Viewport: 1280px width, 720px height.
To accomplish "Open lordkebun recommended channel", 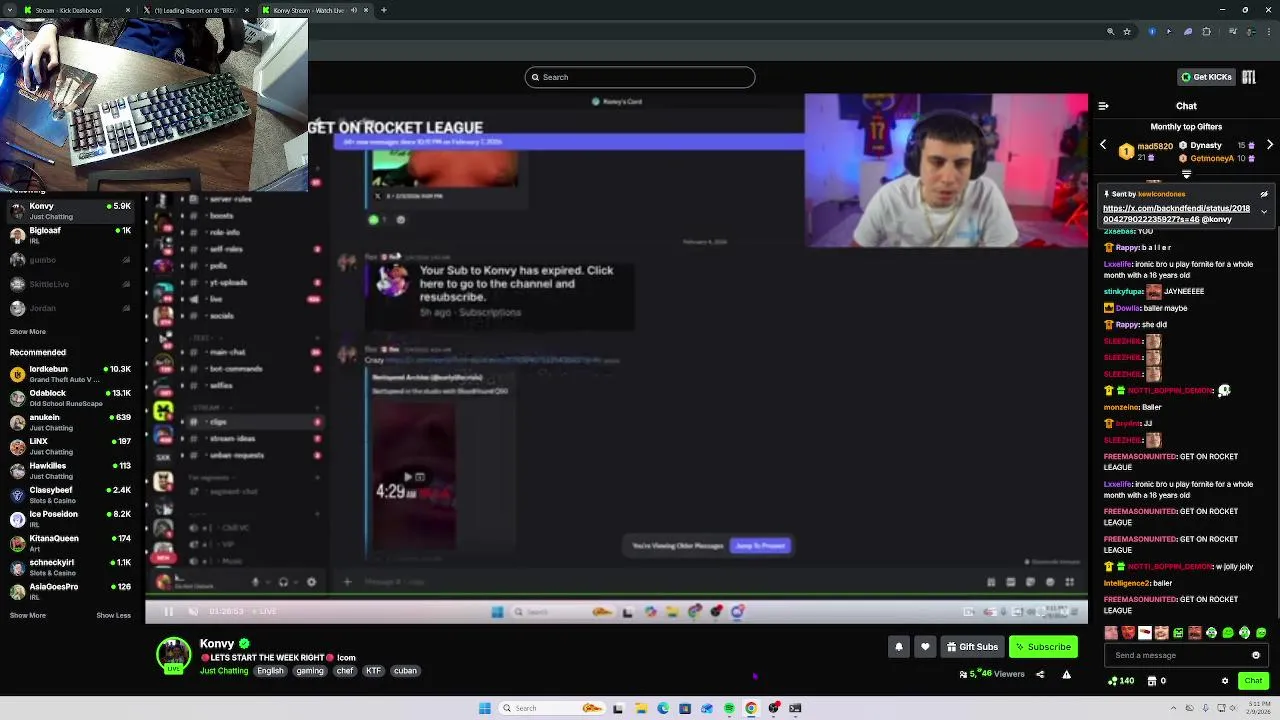I will point(70,374).
